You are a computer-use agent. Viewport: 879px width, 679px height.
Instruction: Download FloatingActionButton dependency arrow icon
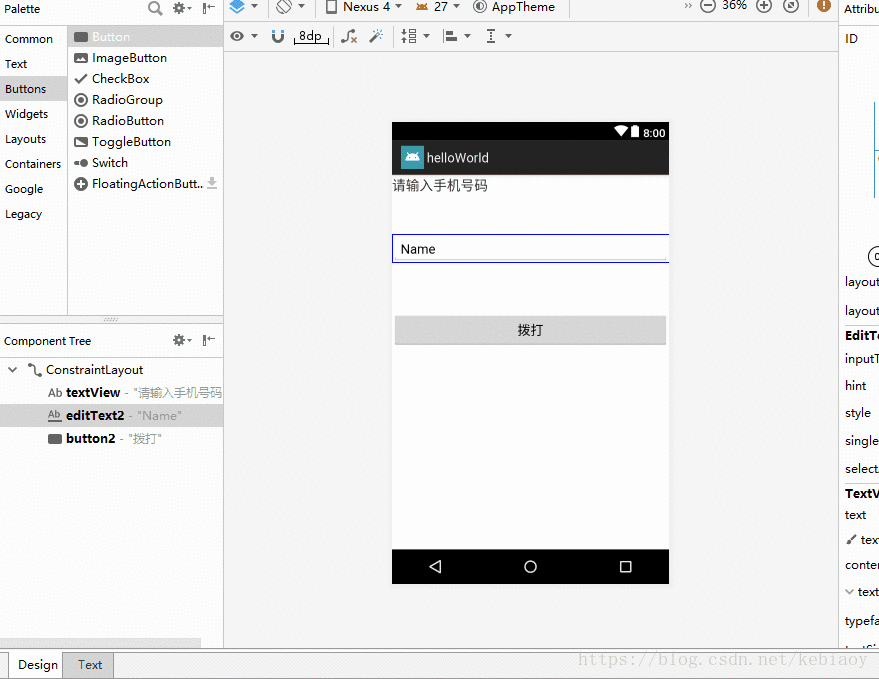tap(212, 183)
